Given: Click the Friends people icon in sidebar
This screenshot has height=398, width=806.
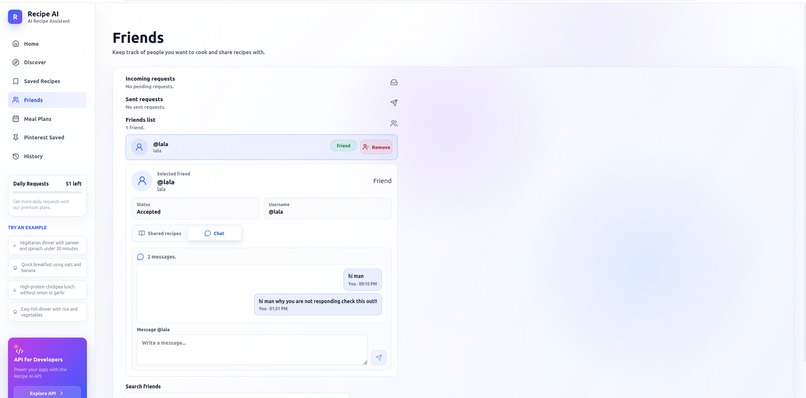Looking at the screenshot, I should point(15,100).
